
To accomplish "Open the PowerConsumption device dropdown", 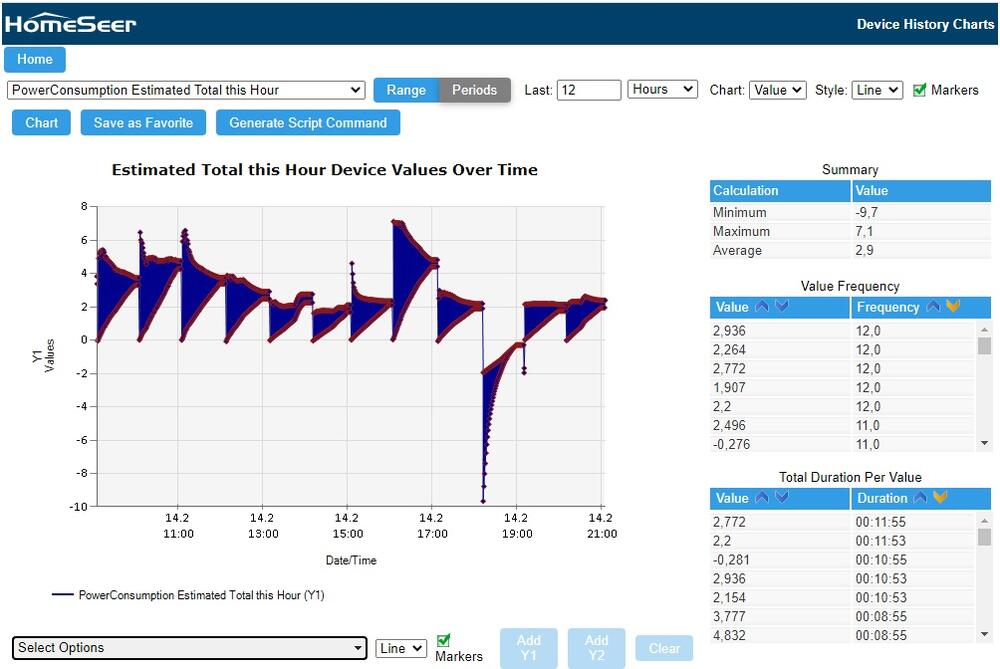I will (186, 90).
